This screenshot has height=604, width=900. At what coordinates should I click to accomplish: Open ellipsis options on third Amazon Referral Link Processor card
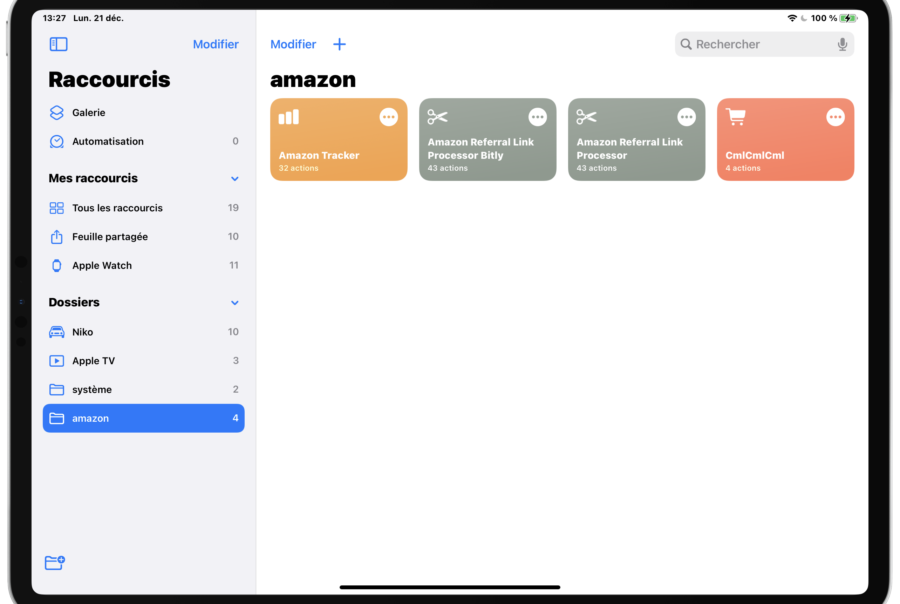tap(686, 117)
